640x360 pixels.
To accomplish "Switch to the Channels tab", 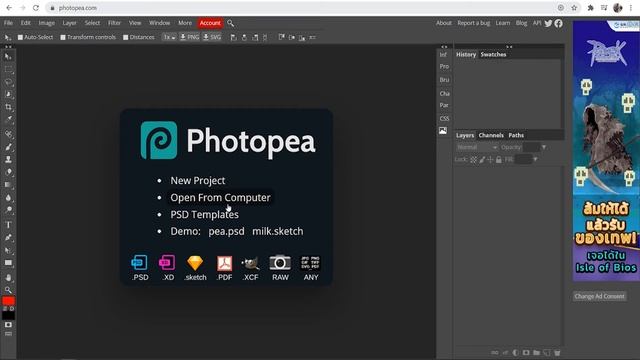I will click(x=491, y=135).
